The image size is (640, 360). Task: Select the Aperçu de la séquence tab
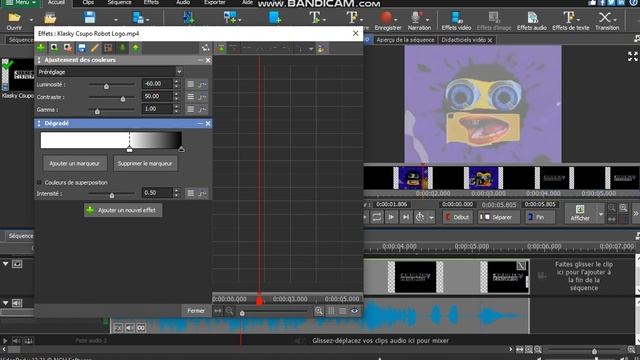click(405, 40)
